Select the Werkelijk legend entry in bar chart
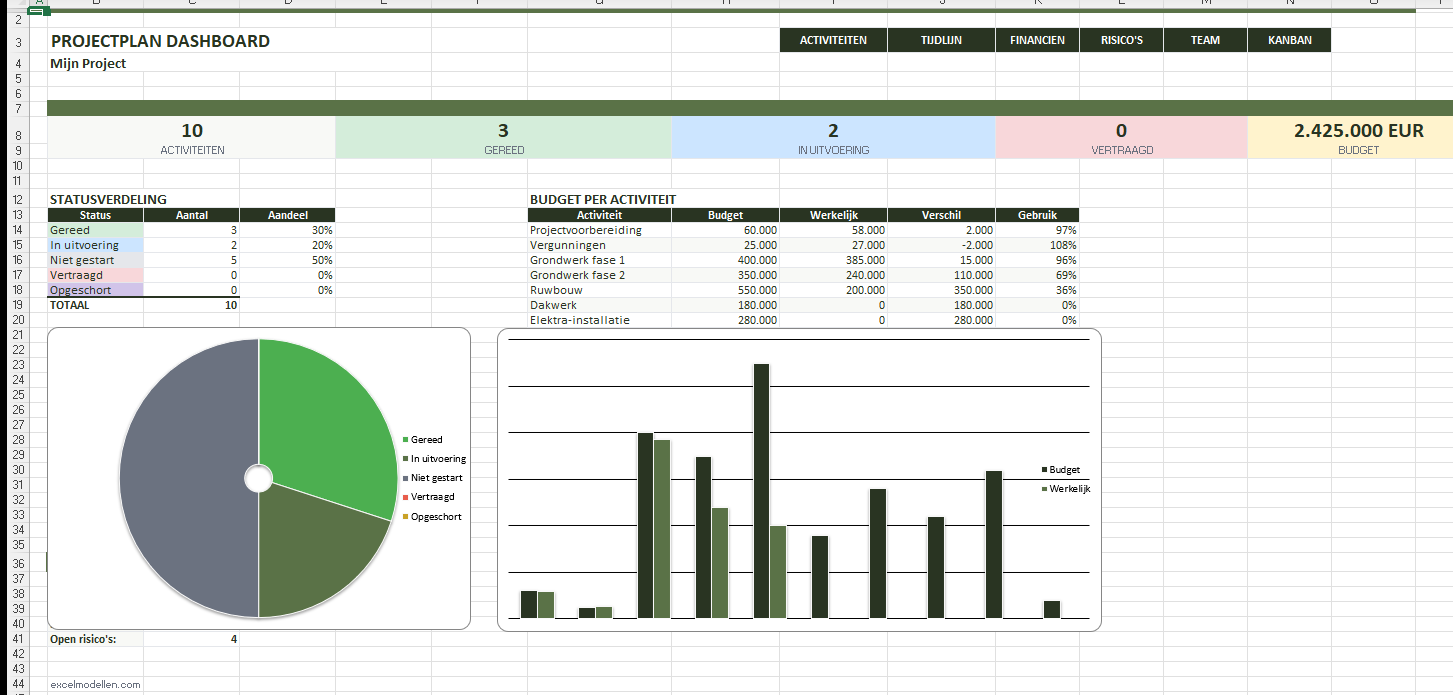 point(1069,489)
